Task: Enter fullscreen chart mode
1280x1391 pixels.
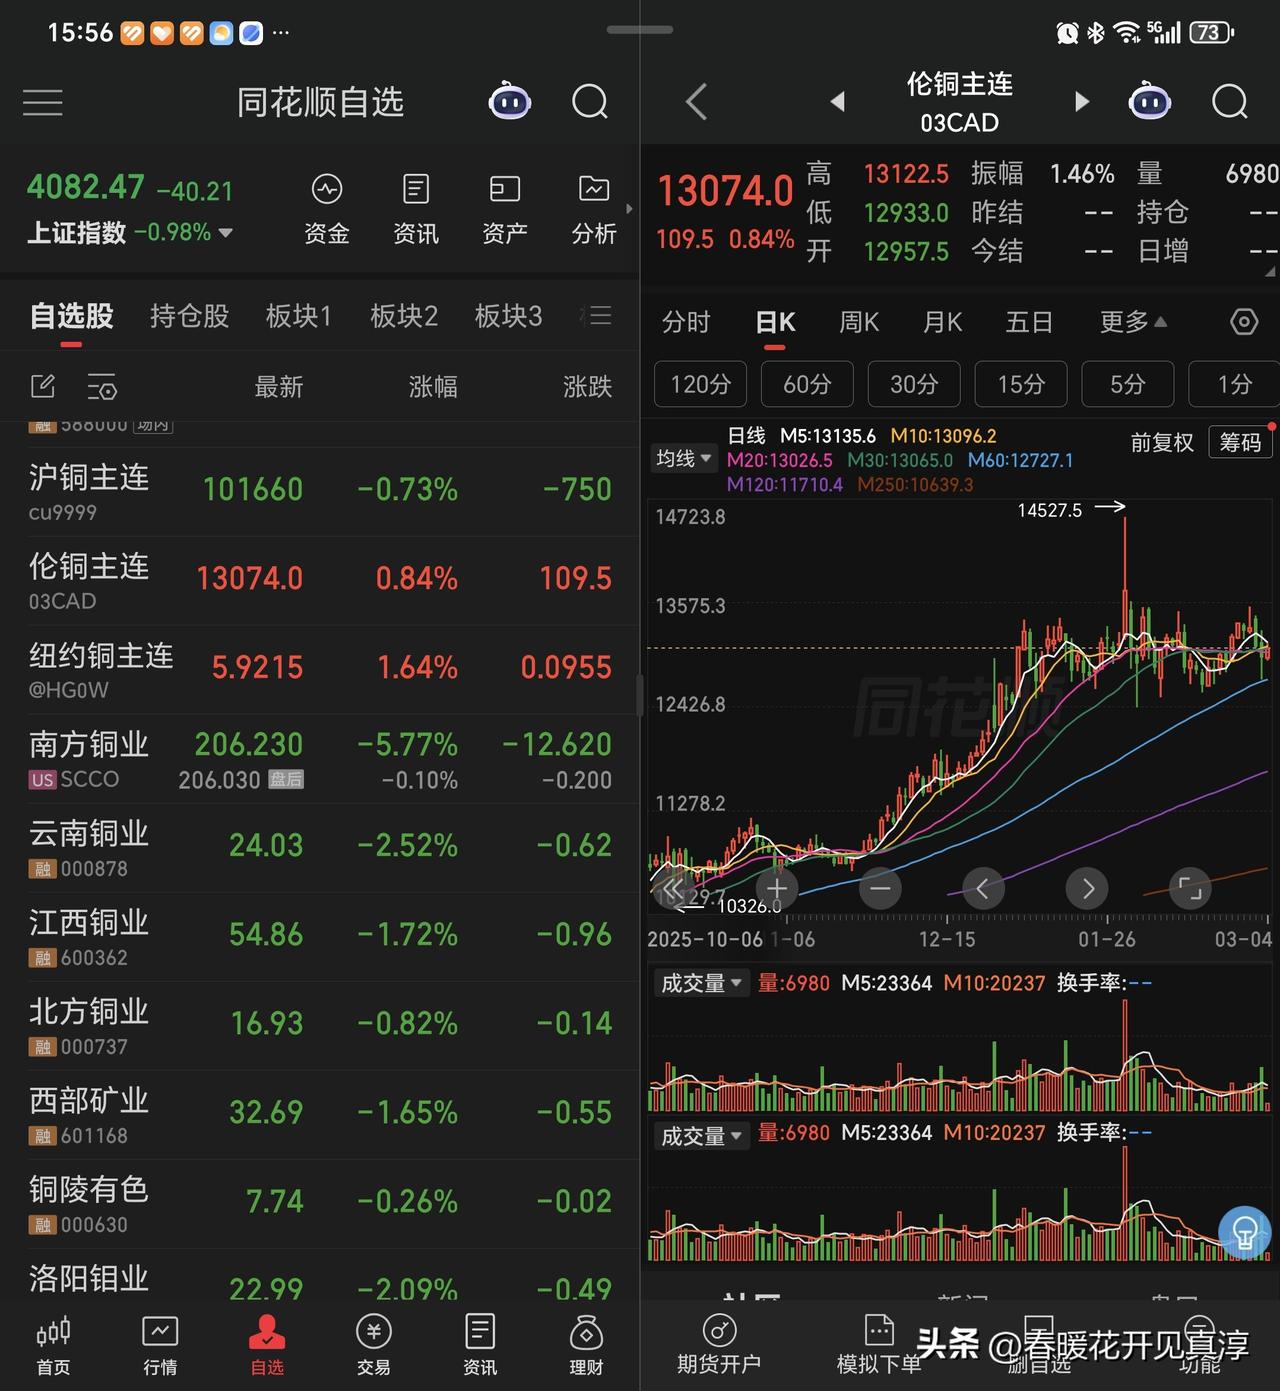Action: coord(1190,888)
